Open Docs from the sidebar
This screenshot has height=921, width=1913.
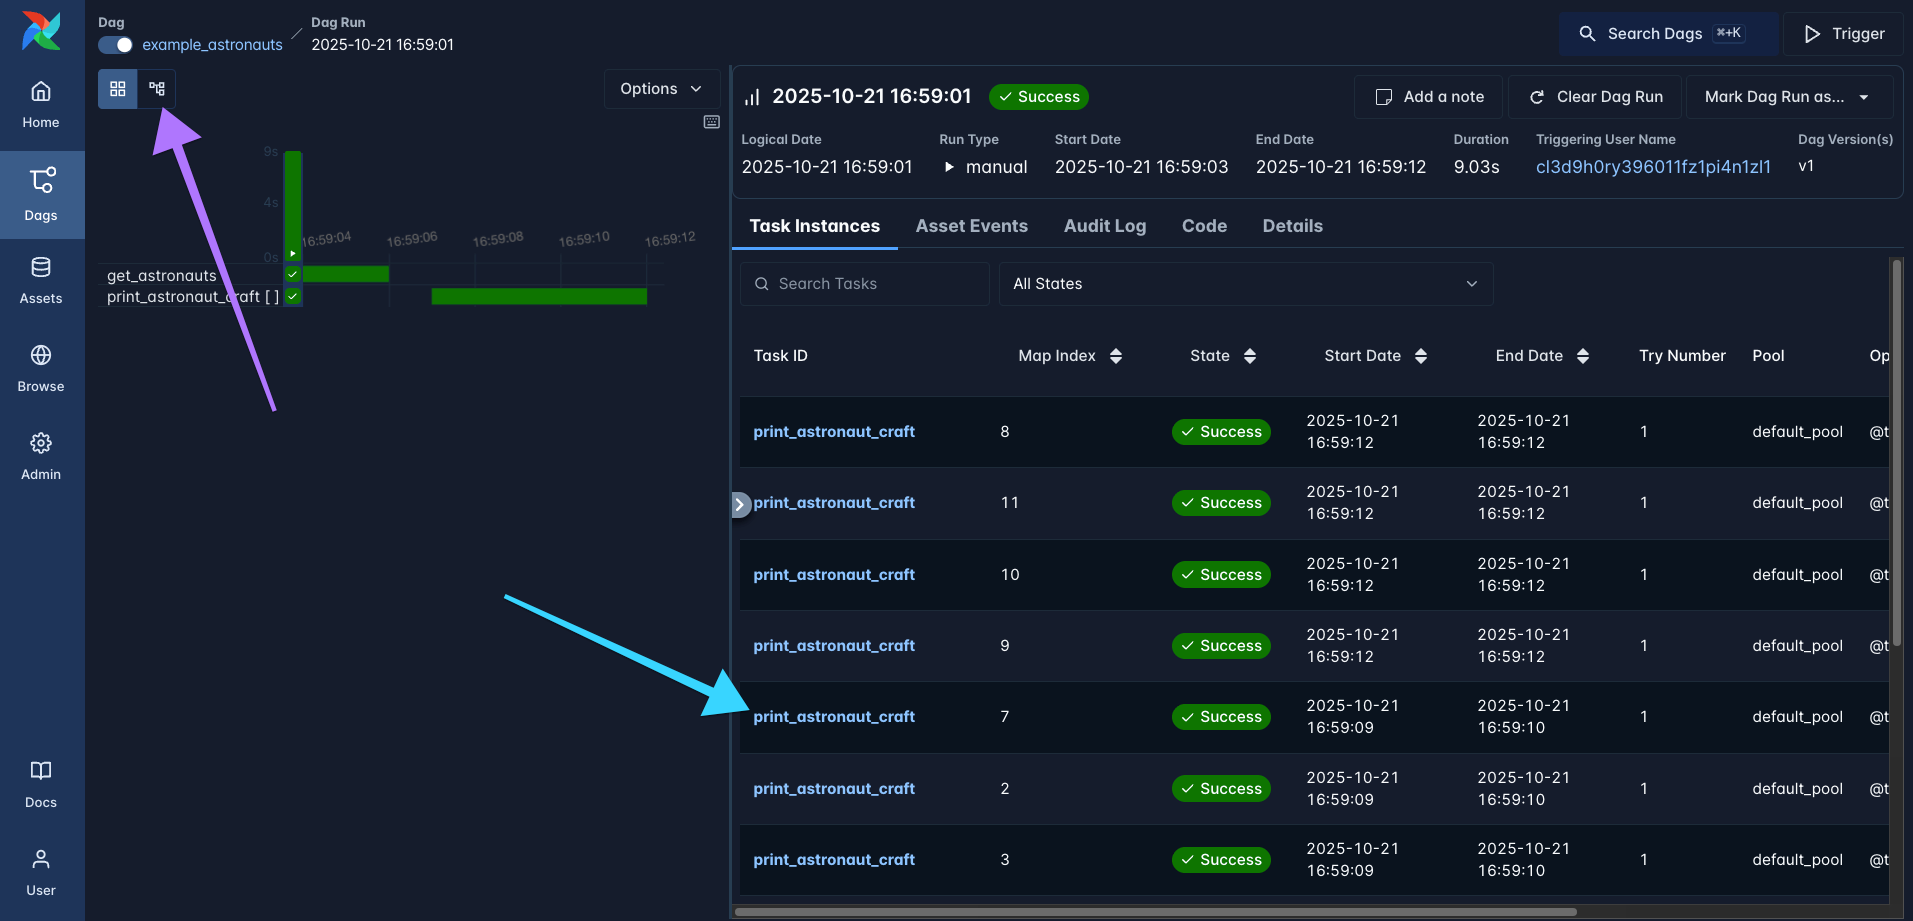41,783
